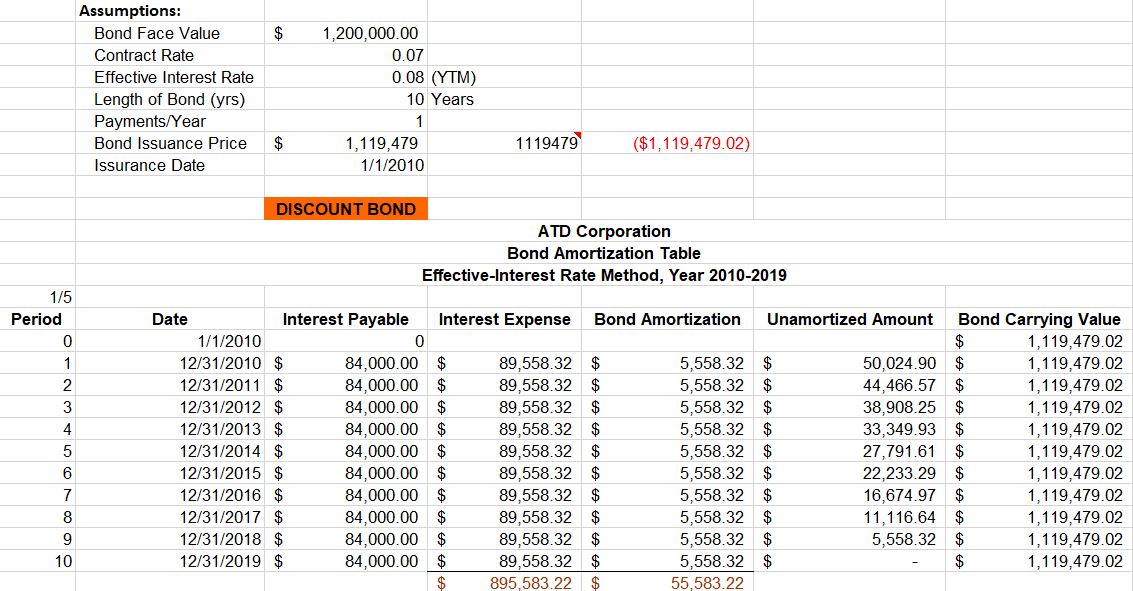The image size is (1133, 591).
Task: Click the Bond Face Value 1,200,000.00 cell
Action: (x=369, y=33)
